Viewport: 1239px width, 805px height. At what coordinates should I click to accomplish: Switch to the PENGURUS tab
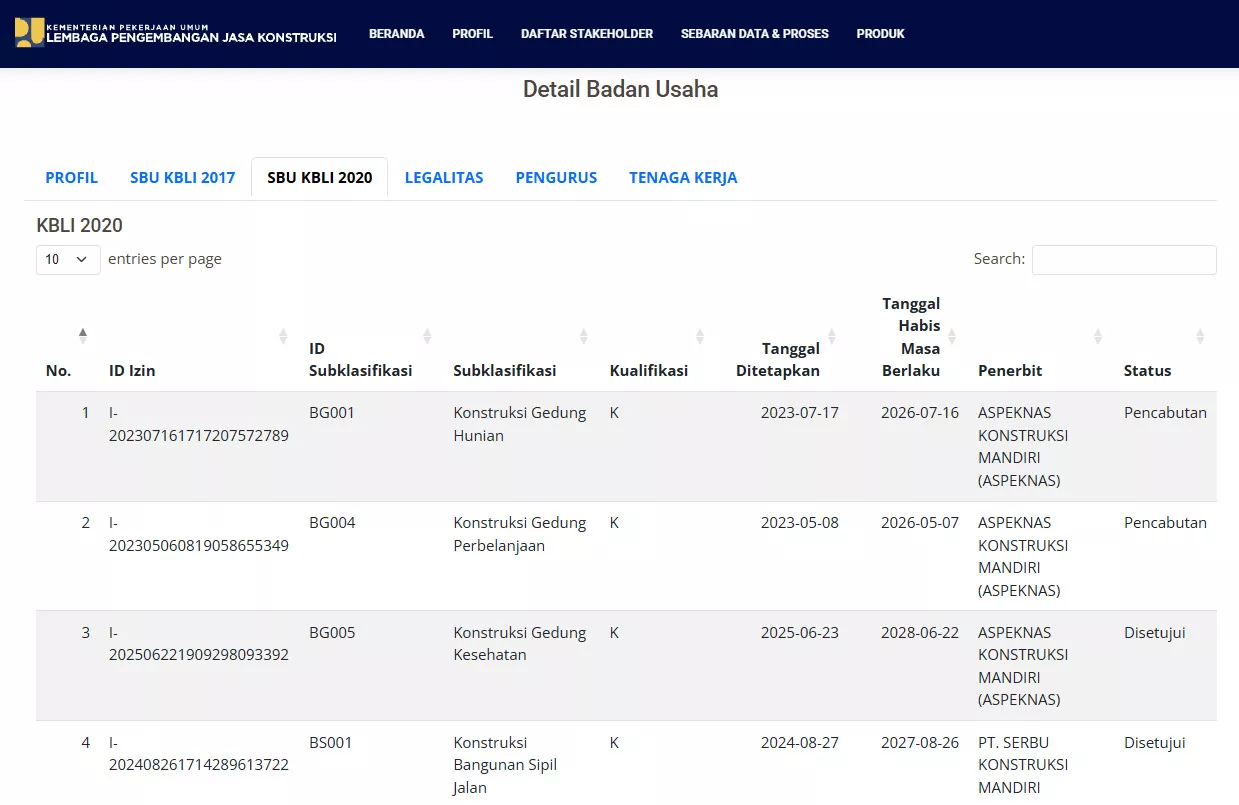point(556,178)
